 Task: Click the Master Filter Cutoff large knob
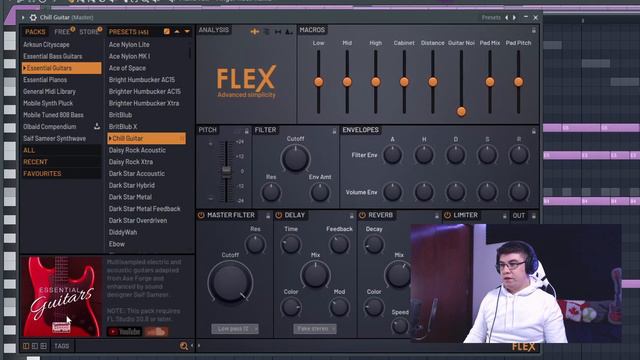(x=230, y=282)
